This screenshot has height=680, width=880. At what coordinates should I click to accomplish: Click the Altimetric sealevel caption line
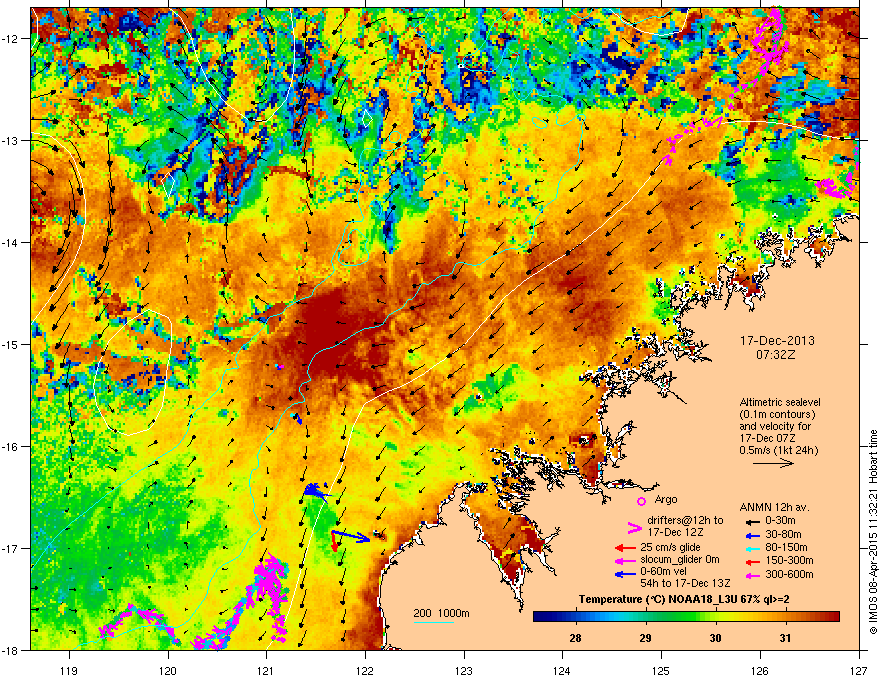[780, 402]
